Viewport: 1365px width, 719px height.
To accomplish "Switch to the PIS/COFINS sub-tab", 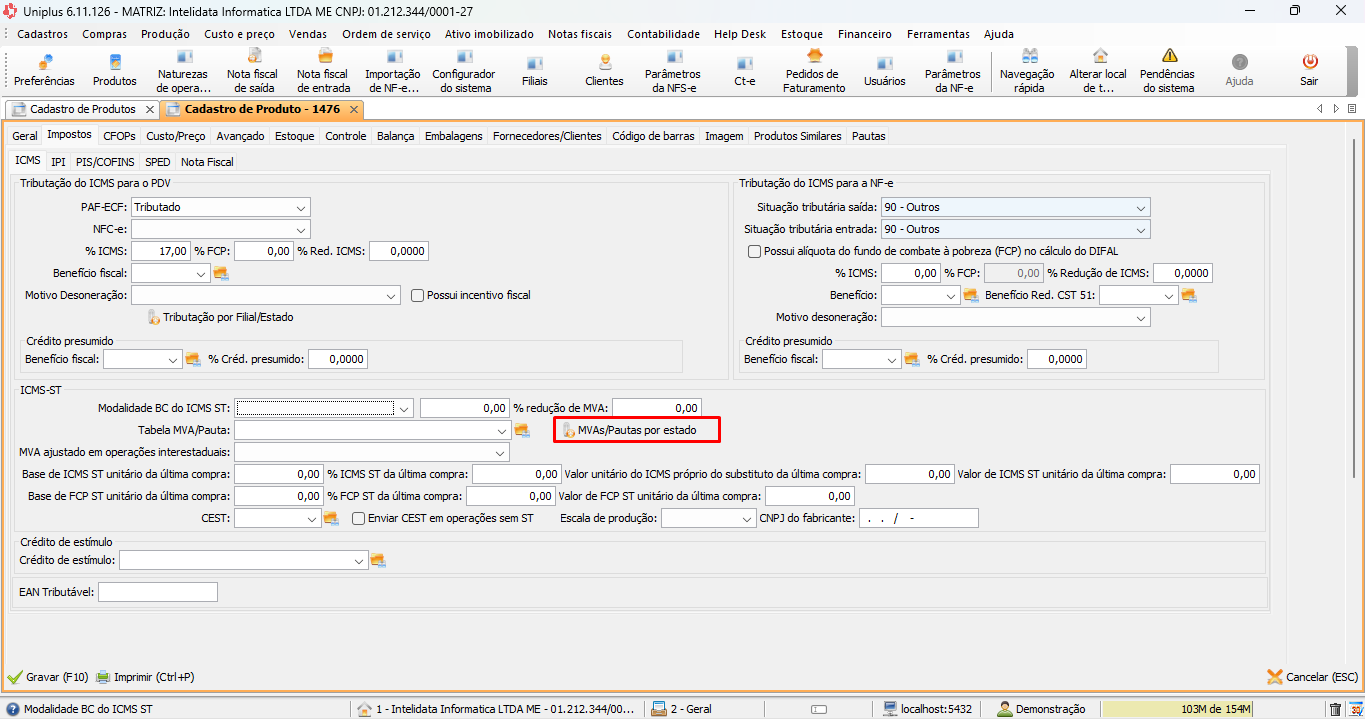I will [105, 161].
